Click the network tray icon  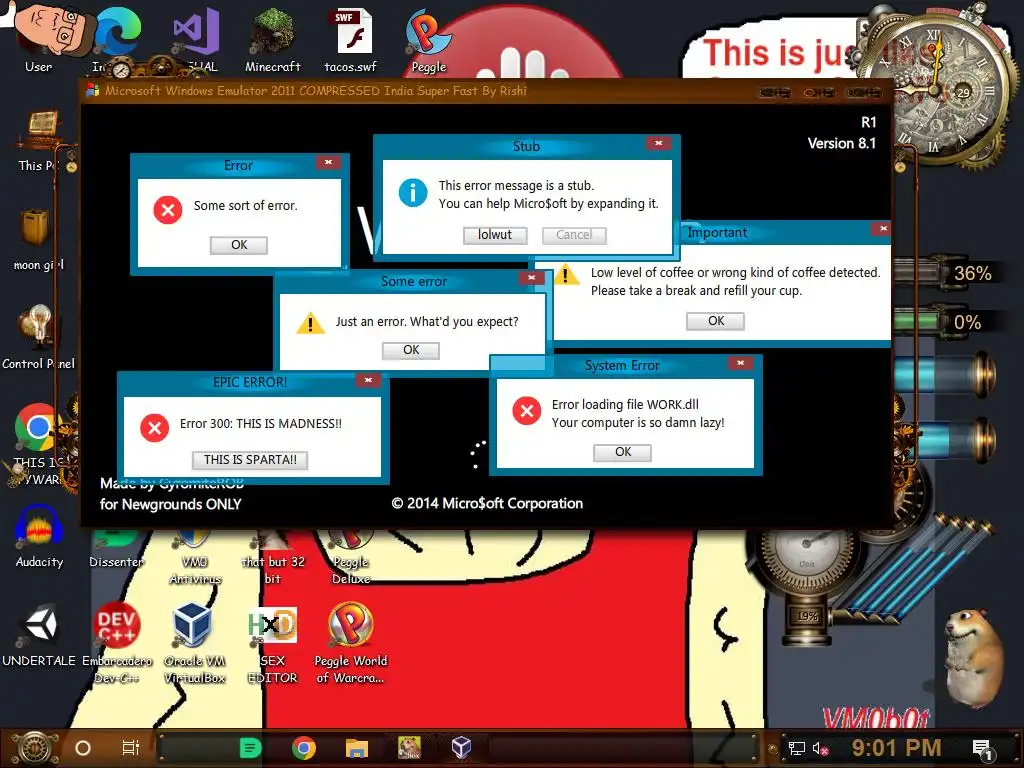pyautogui.click(x=797, y=748)
